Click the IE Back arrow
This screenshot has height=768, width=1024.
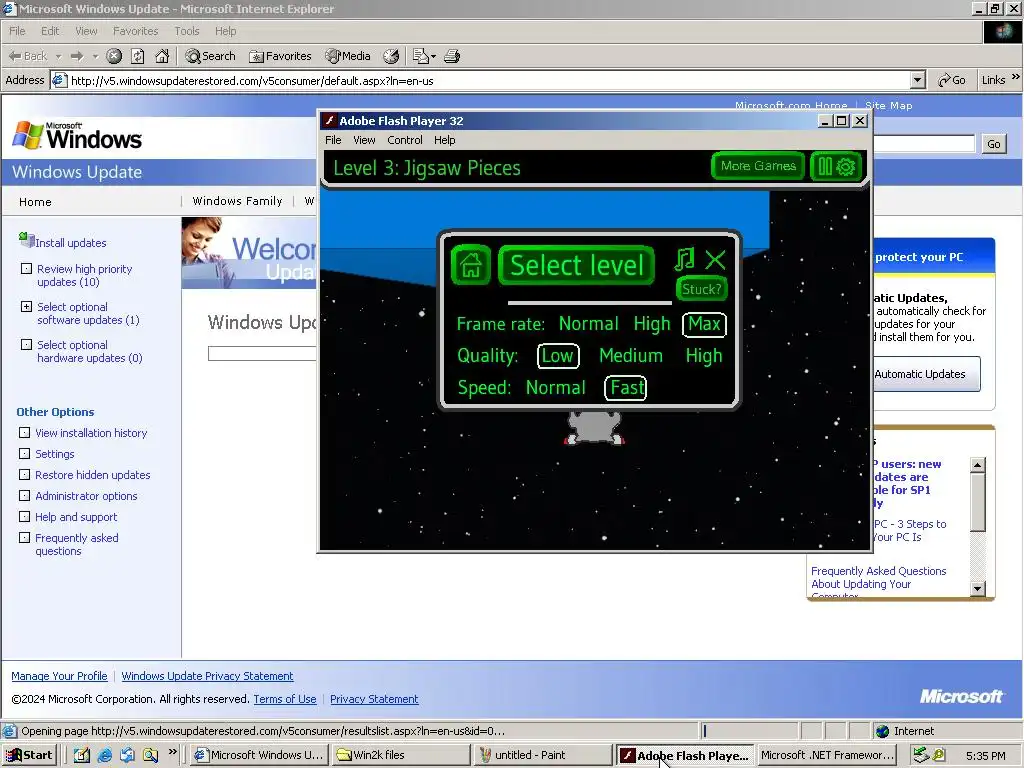[27, 56]
